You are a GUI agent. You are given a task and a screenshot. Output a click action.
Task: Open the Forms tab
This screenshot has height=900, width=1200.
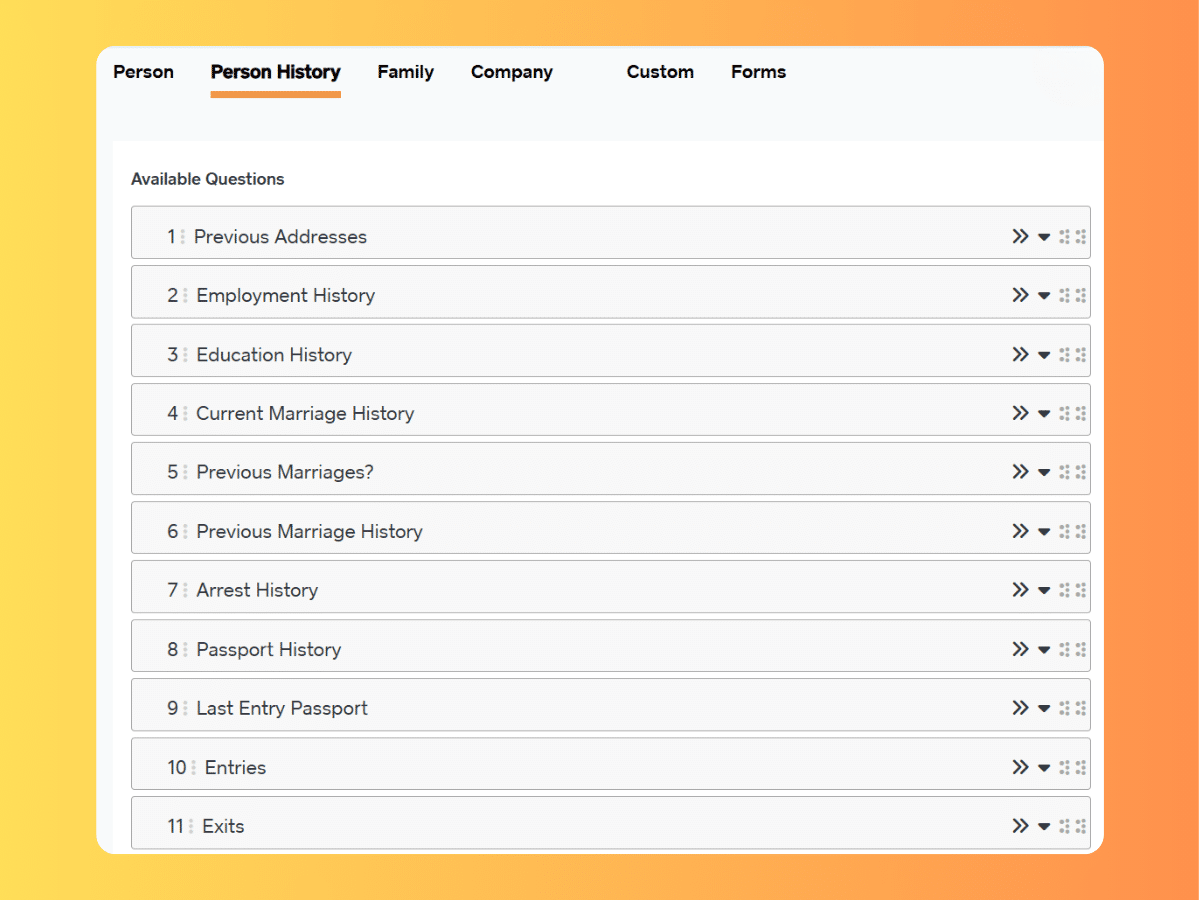click(x=758, y=72)
